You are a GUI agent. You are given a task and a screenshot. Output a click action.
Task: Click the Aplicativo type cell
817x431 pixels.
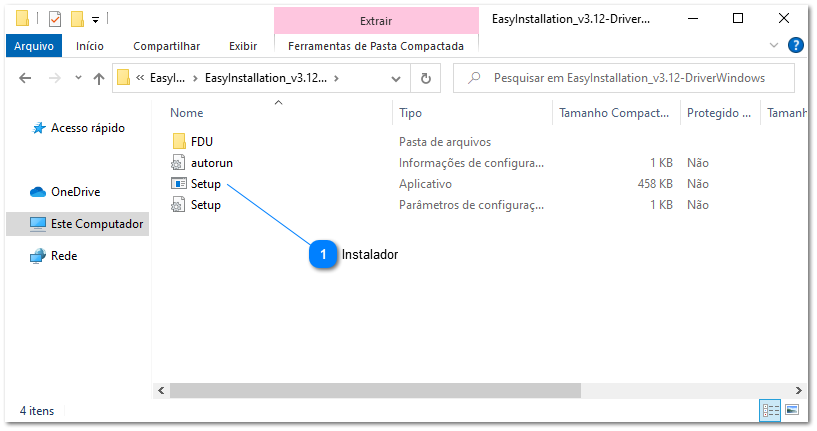pyautogui.click(x=425, y=184)
